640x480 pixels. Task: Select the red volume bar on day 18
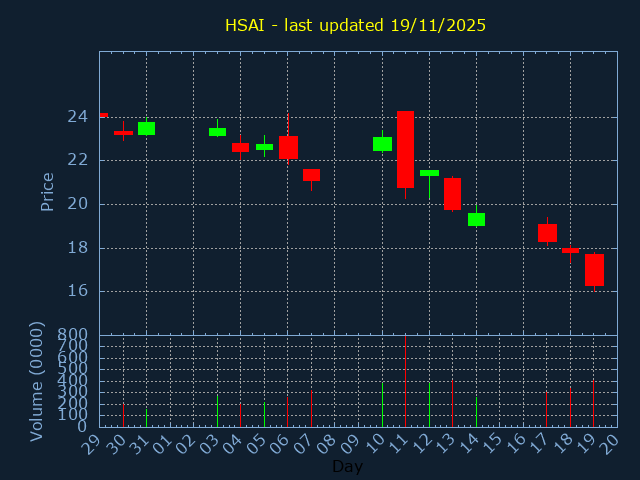pos(570,407)
